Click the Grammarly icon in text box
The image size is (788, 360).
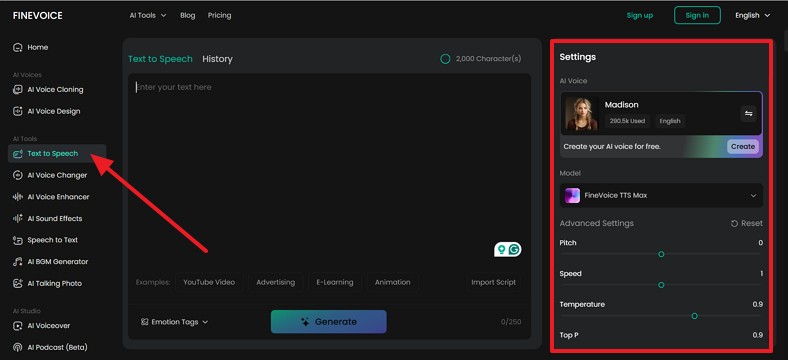(x=514, y=249)
